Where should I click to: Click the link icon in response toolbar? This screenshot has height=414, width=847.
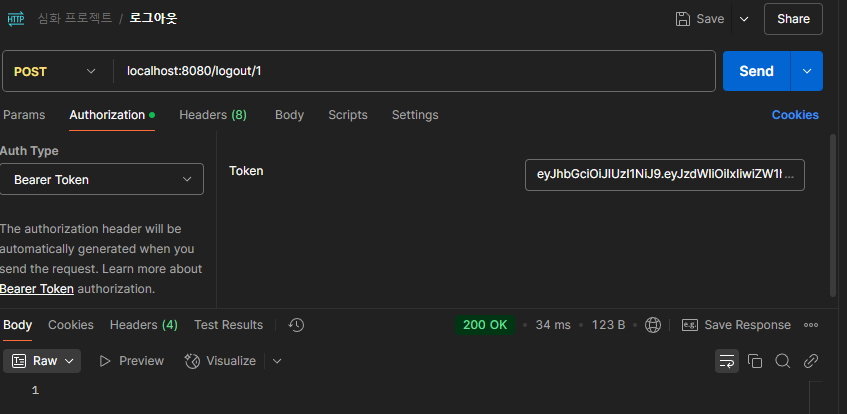[811, 361]
